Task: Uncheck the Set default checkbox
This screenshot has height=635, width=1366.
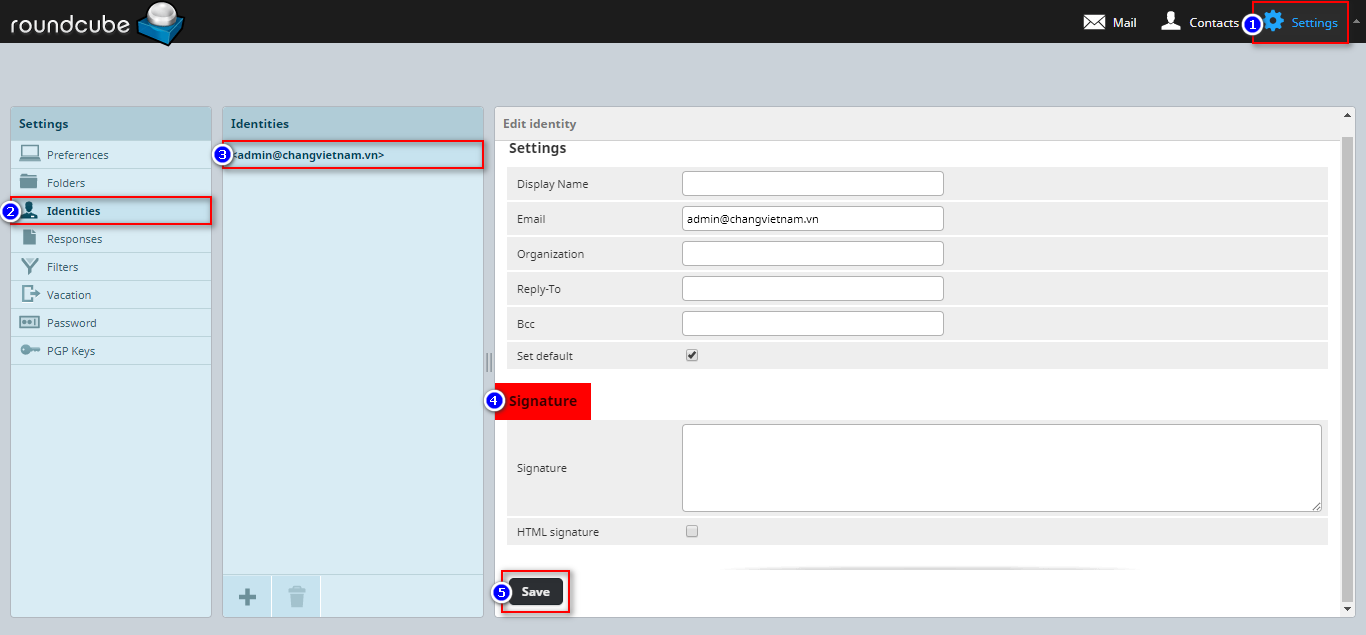Action: click(x=692, y=356)
